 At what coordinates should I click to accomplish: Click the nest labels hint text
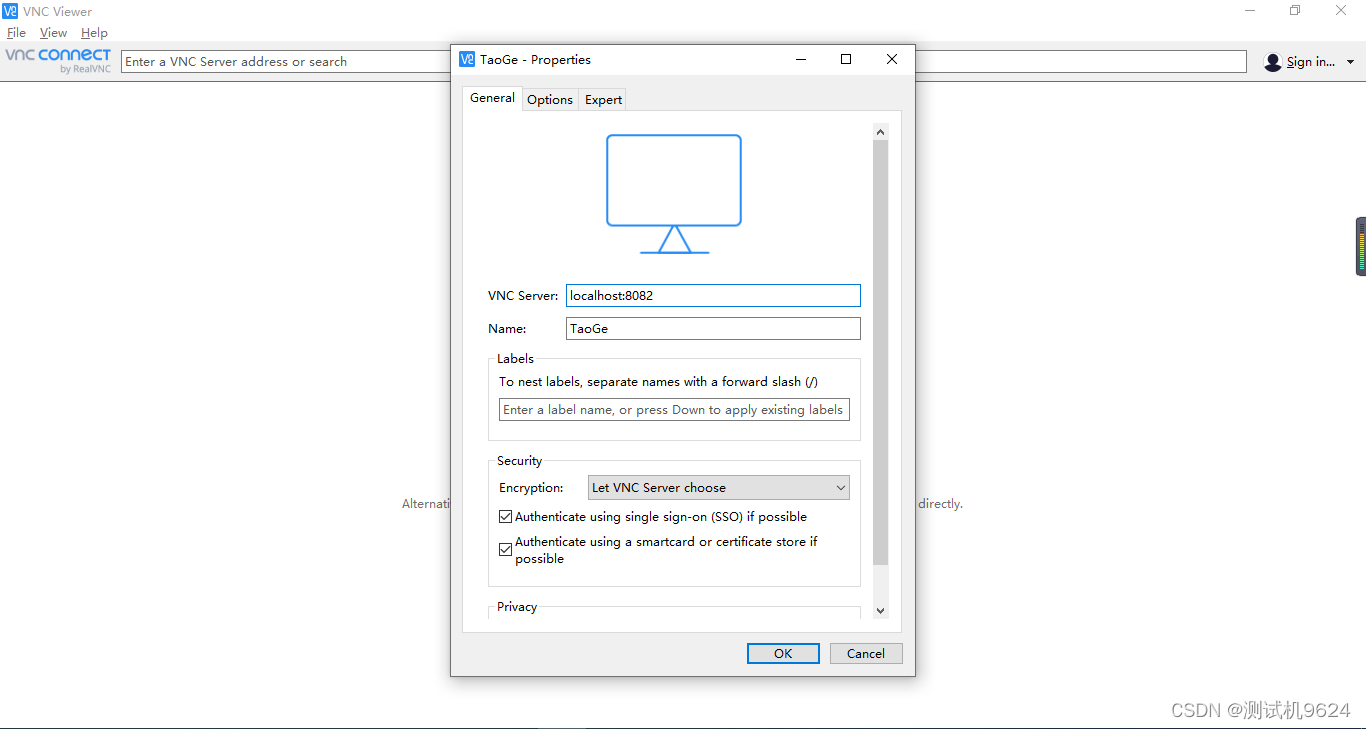(659, 382)
